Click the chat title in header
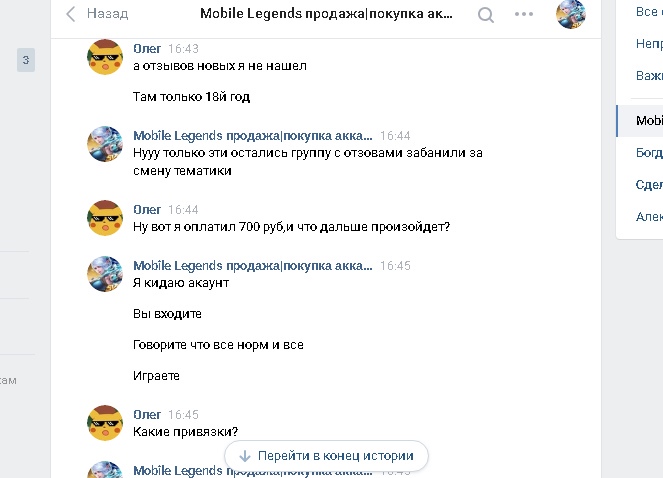 click(x=326, y=14)
